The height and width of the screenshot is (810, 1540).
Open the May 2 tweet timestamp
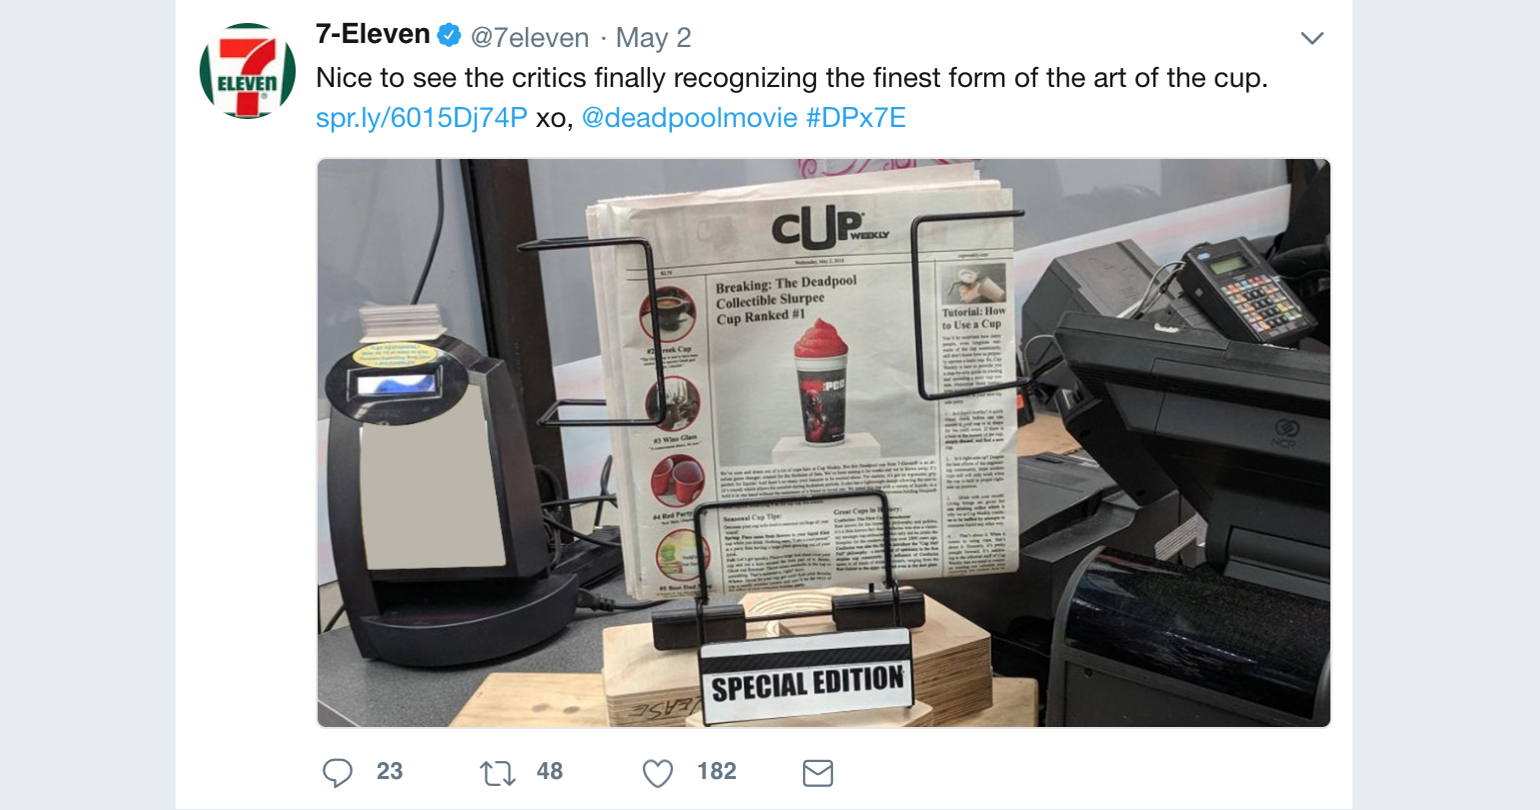click(x=653, y=38)
